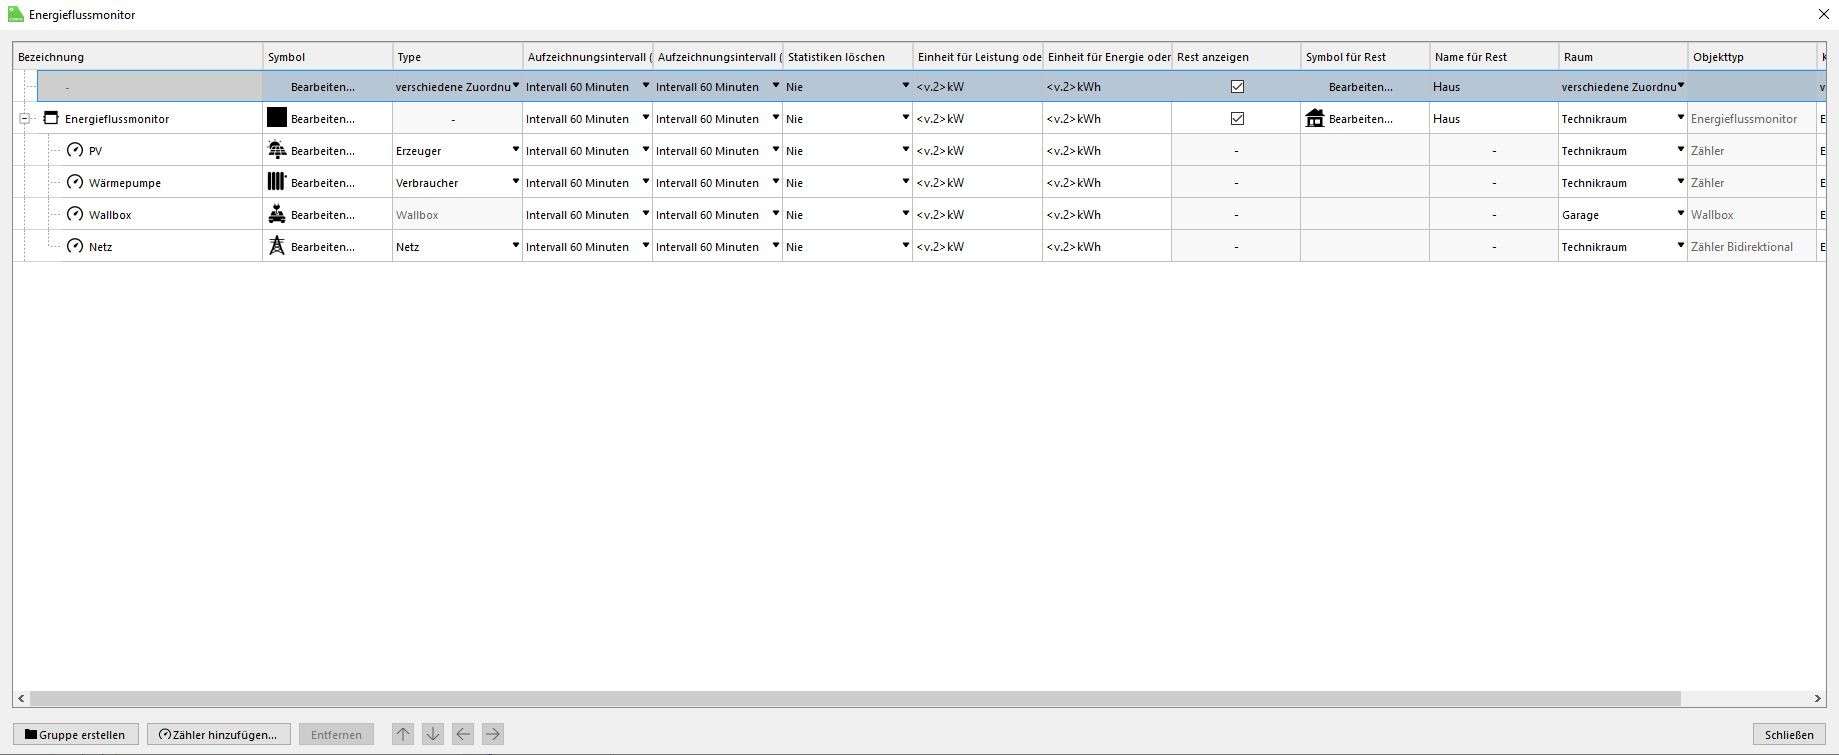Click the Type column header
The image size is (1839, 755).
(458, 57)
